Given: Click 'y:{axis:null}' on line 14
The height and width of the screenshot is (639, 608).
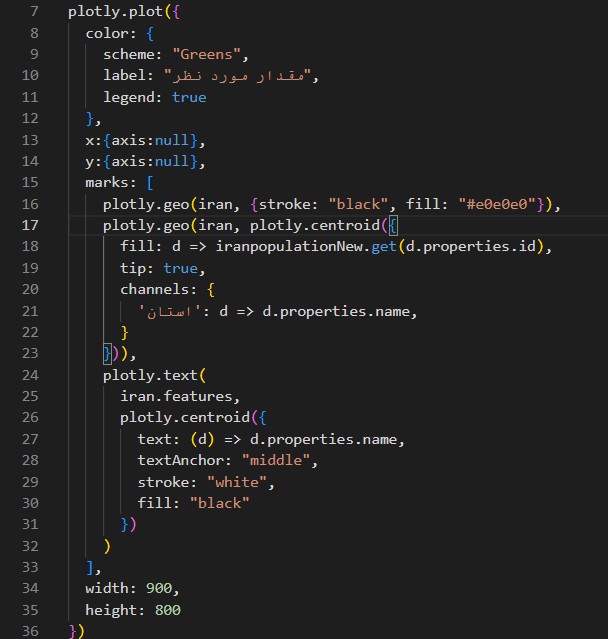Looking at the screenshot, I should (x=141, y=162).
